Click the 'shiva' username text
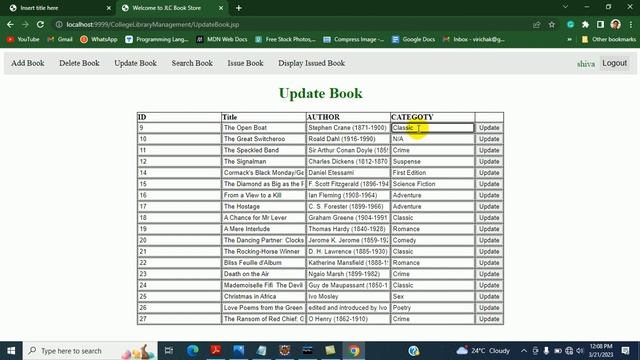Screen dimensions: 640x360 click(x=586, y=64)
